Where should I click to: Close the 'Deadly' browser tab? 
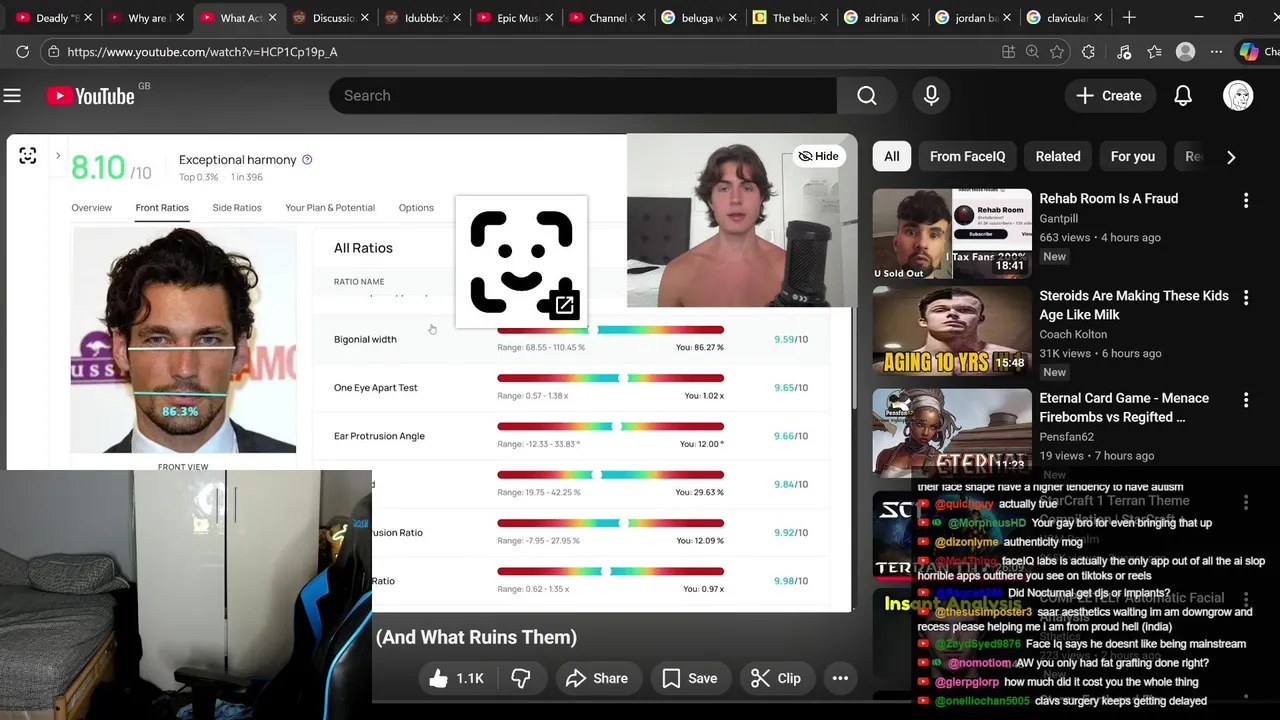(x=88, y=18)
